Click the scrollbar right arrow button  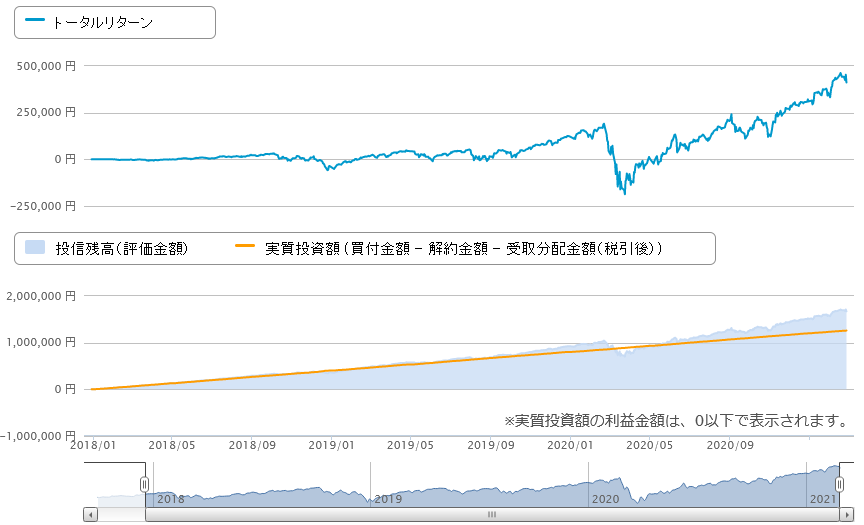pyautogui.click(x=846, y=515)
